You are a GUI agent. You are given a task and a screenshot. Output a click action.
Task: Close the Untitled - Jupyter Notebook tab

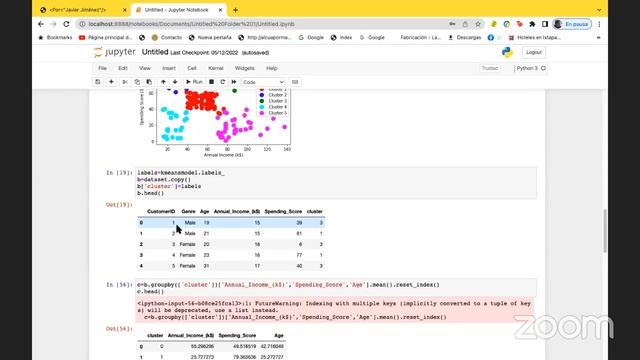(220, 10)
